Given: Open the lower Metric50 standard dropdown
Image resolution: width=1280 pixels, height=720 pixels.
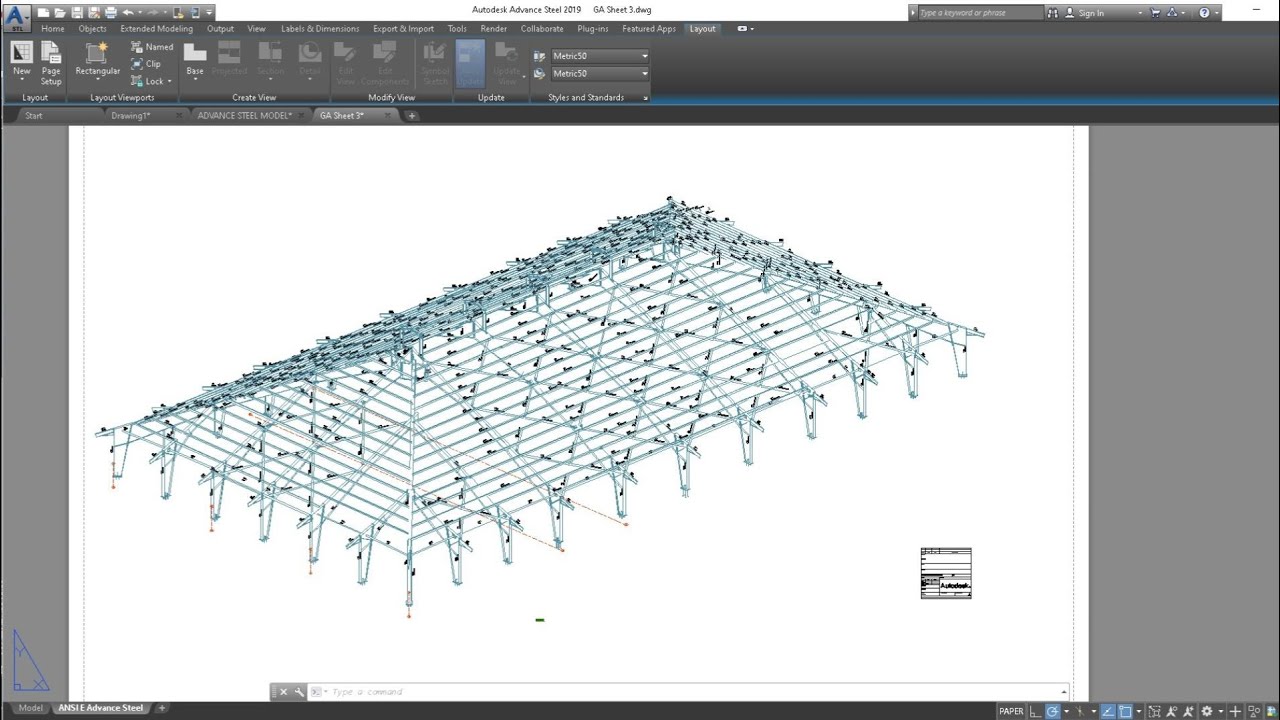Looking at the screenshot, I should pyautogui.click(x=600, y=73).
